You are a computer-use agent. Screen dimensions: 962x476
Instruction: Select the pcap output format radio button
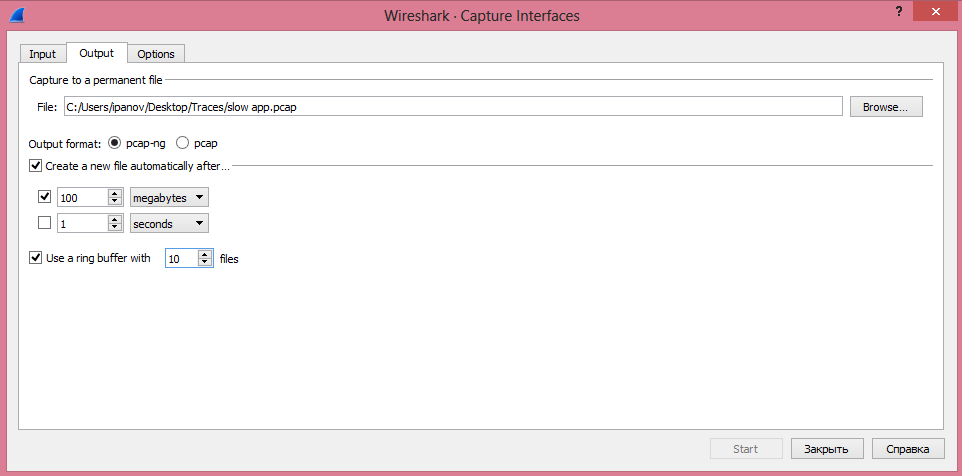[182, 143]
